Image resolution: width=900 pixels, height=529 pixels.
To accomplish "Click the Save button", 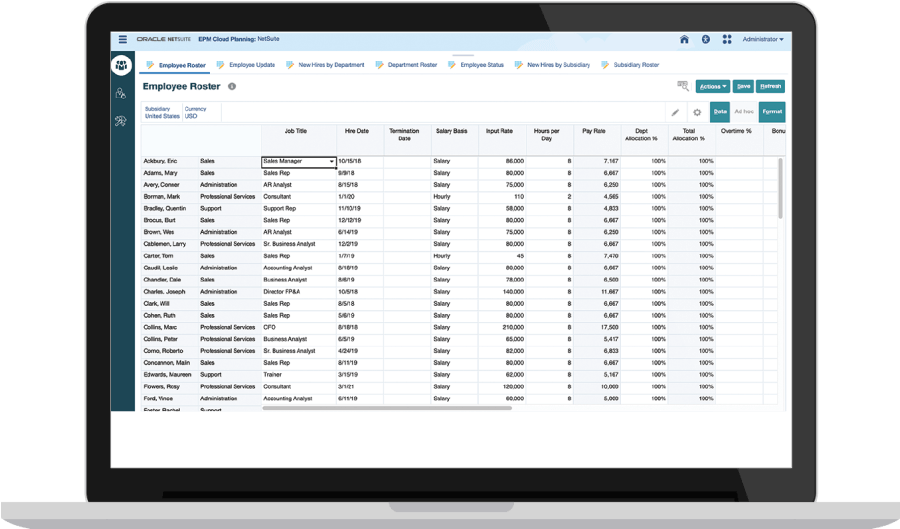I will (x=743, y=87).
